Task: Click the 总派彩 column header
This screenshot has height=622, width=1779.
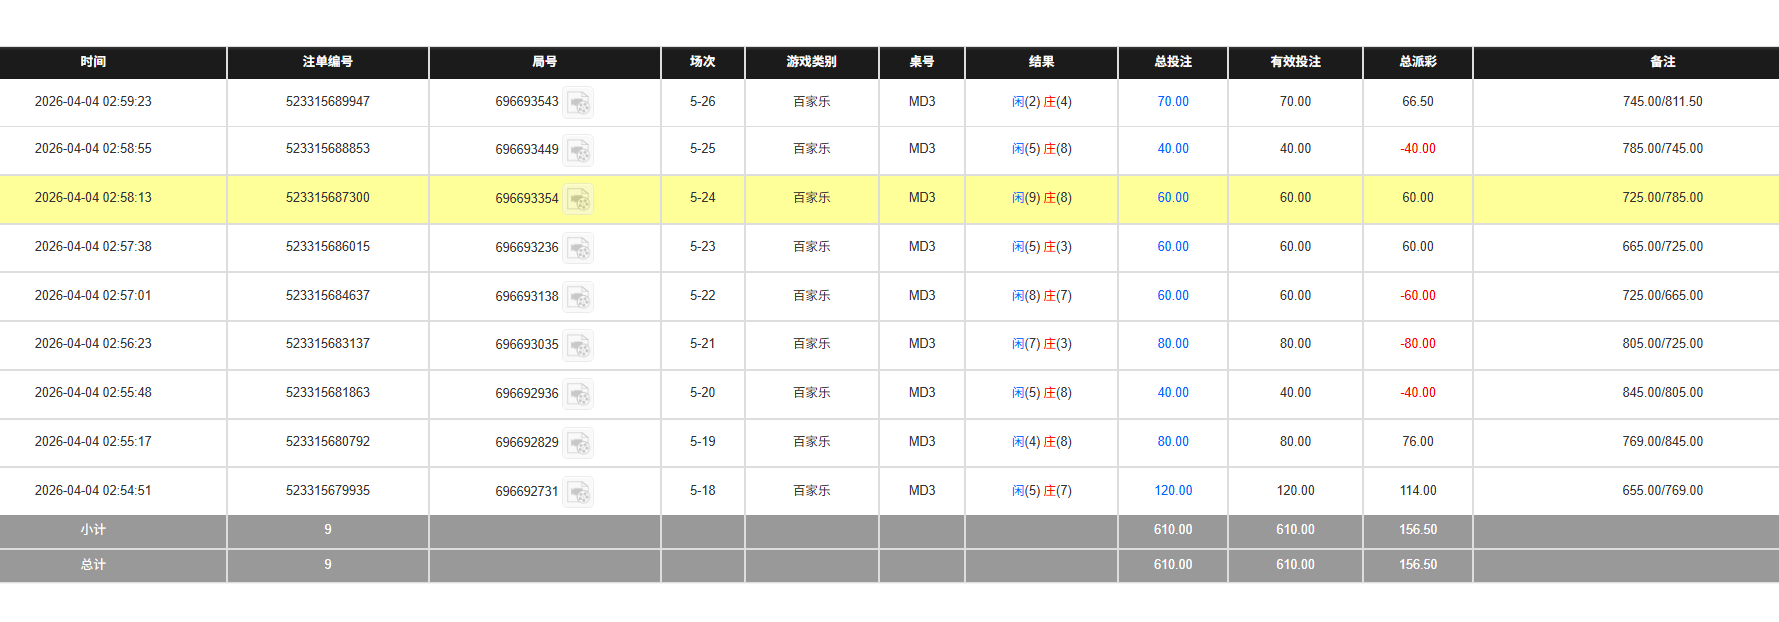Action: pos(1418,62)
